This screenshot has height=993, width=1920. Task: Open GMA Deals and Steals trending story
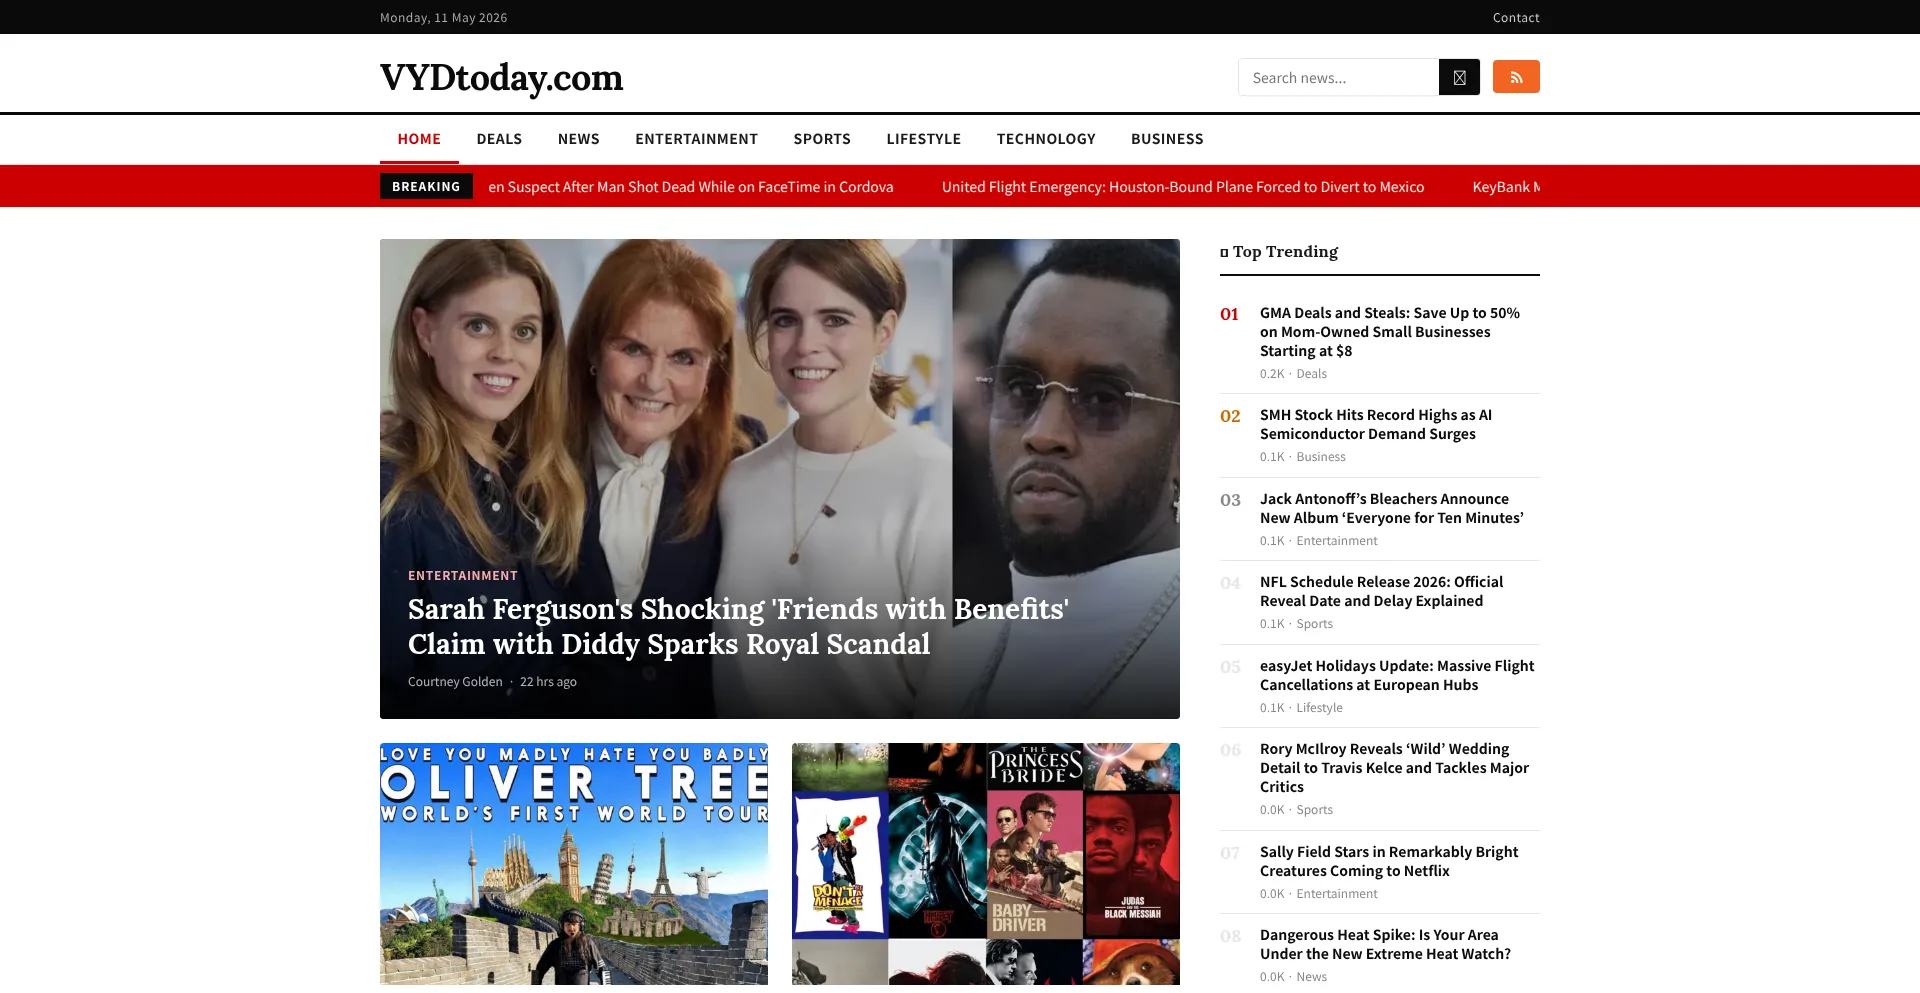1390,332
